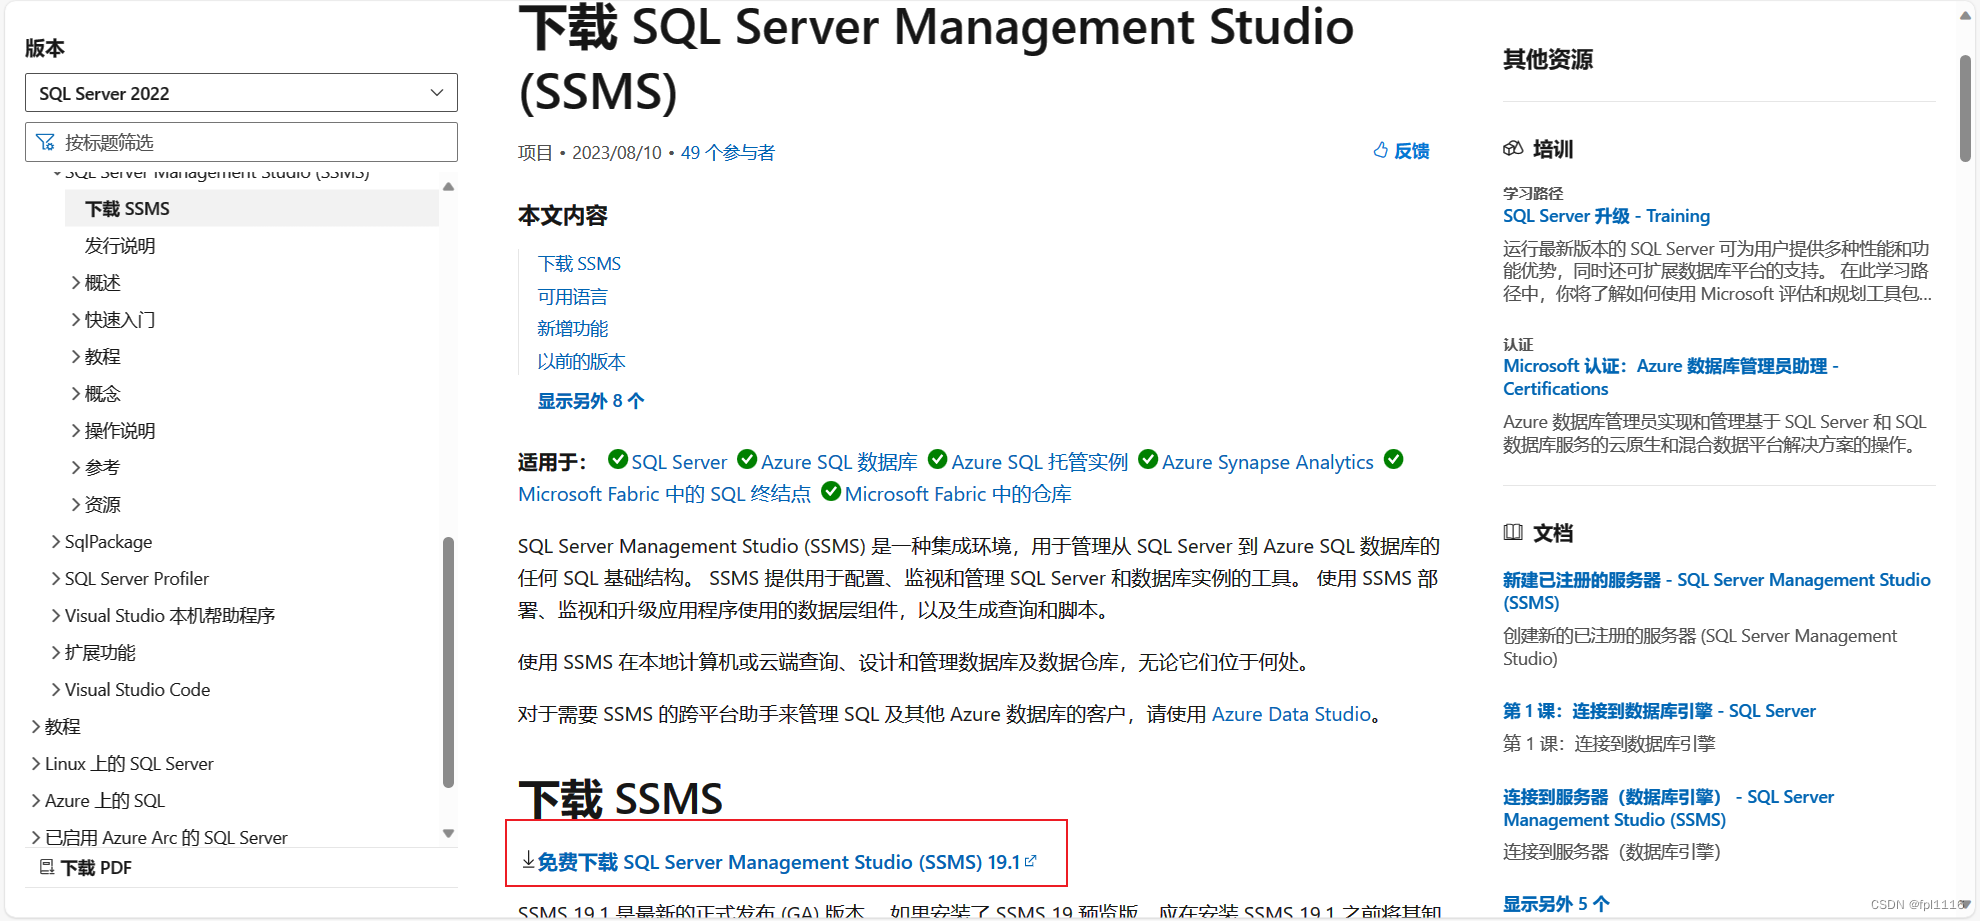Click 显示另外 5 个 in resources
The image size is (1980, 921).
click(x=1556, y=904)
